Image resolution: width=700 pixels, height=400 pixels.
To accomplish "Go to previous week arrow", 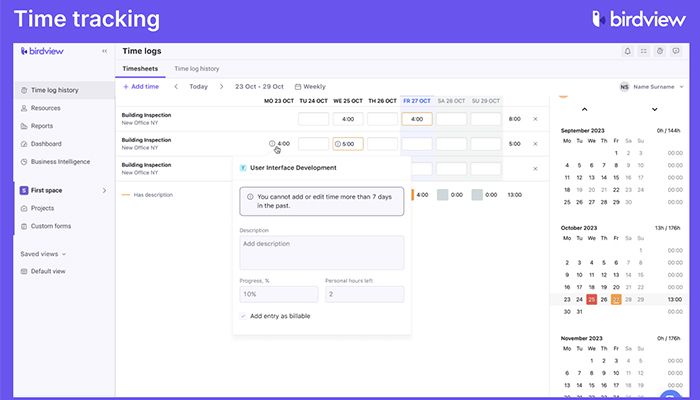I will (176, 87).
